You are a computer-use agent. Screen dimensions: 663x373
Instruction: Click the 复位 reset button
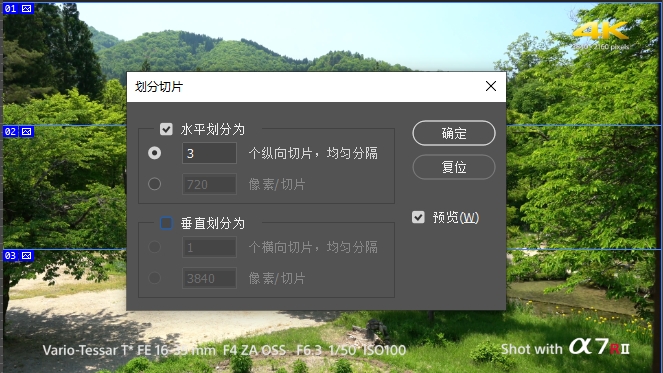(x=454, y=167)
